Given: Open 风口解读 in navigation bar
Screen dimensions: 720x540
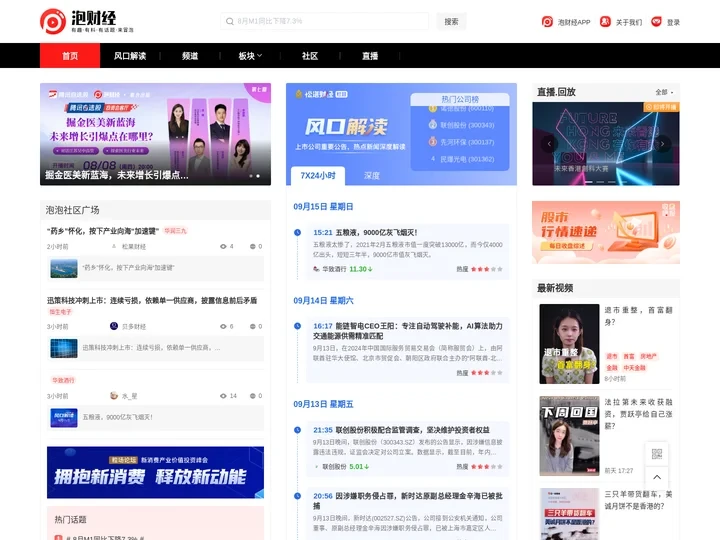Looking at the screenshot, I should pyautogui.click(x=130, y=56).
